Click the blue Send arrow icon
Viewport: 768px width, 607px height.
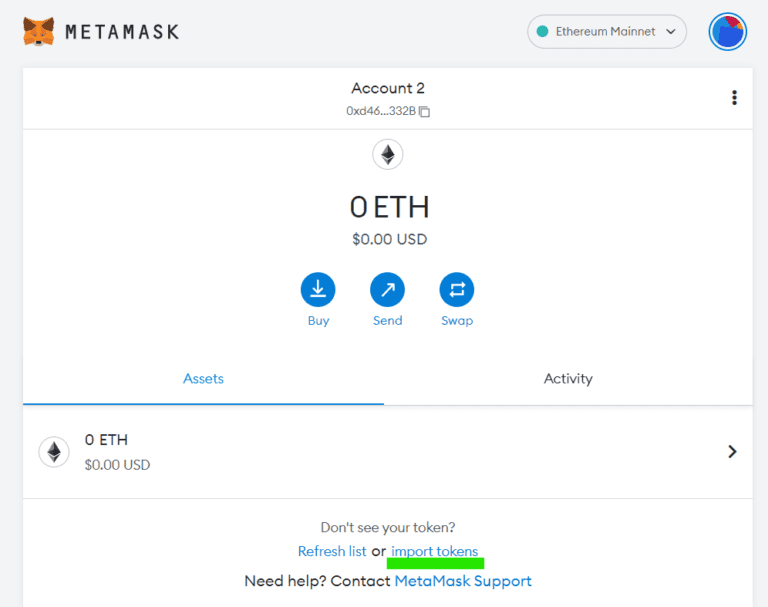[387, 290]
